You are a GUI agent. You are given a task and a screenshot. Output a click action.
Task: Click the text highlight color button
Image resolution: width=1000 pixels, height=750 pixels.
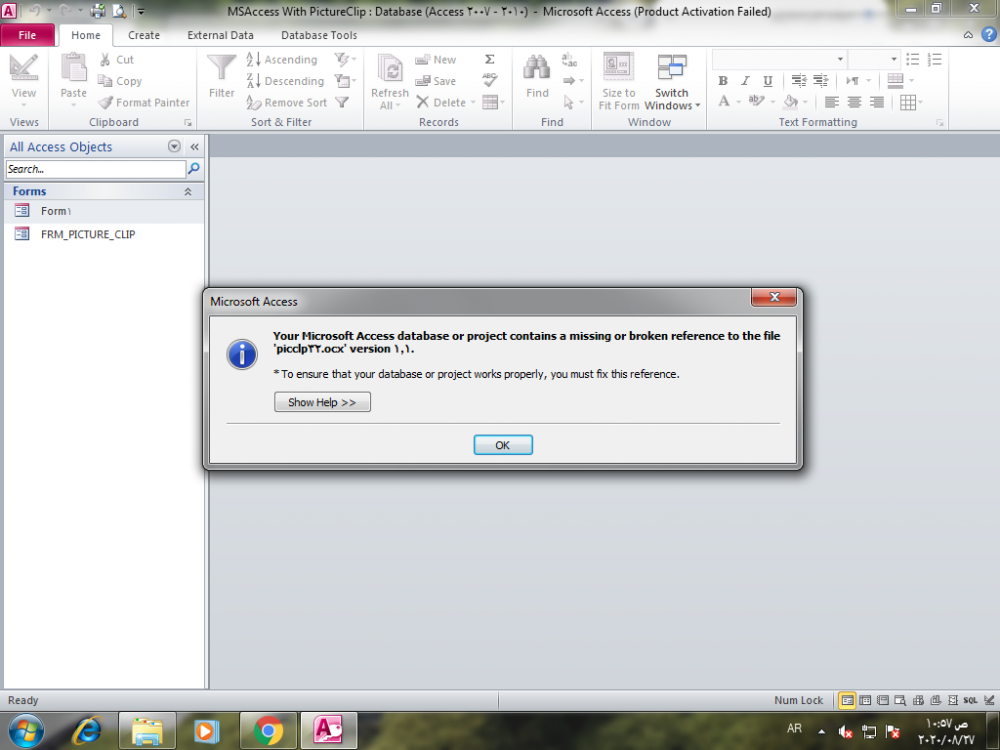click(756, 101)
